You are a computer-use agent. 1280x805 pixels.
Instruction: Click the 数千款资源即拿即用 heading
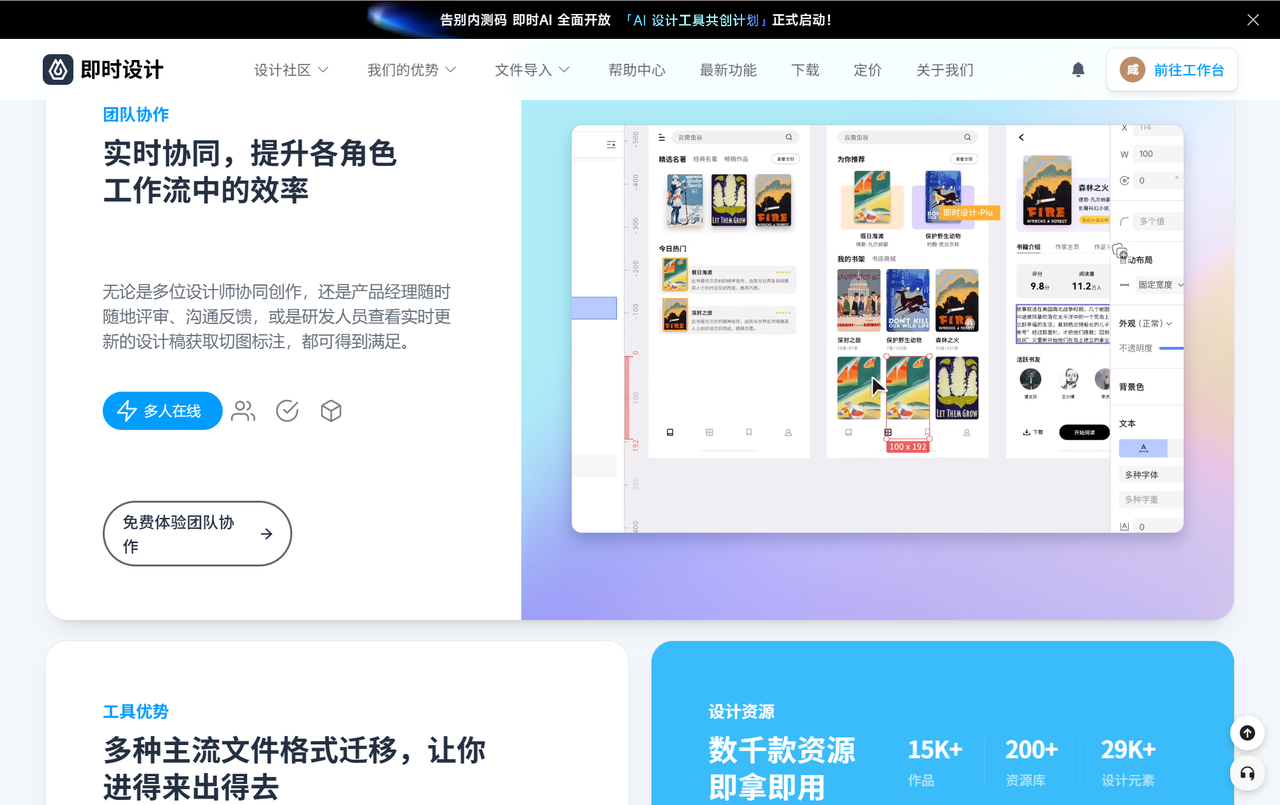coord(781,768)
